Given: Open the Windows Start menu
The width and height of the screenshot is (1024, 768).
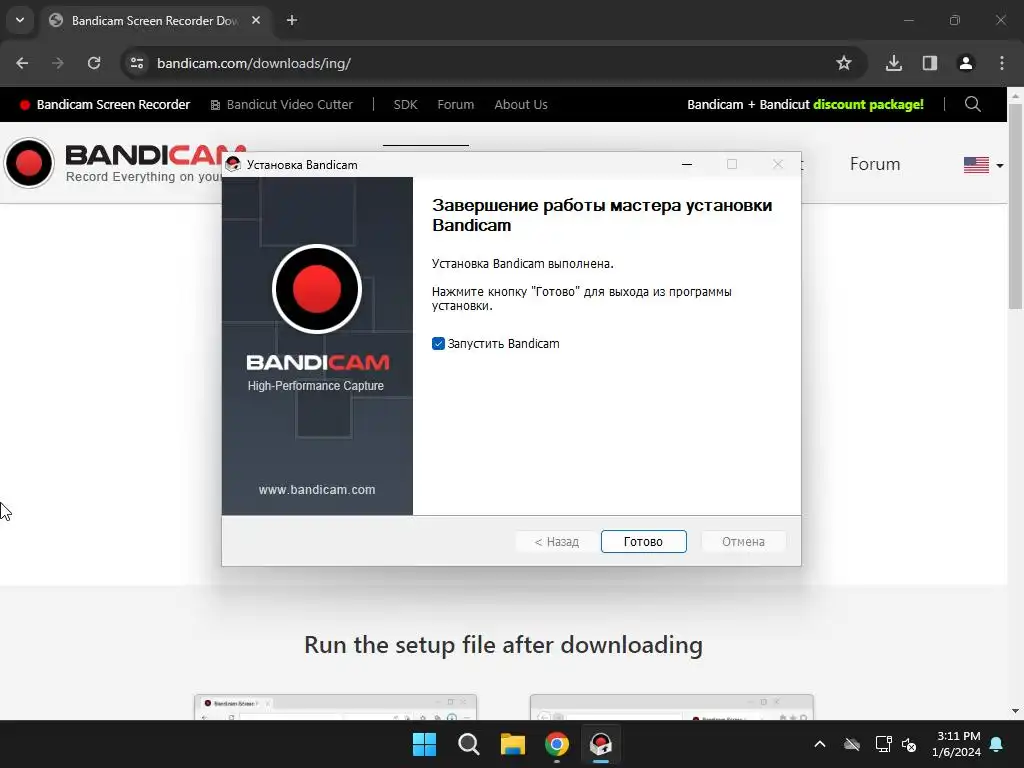Looking at the screenshot, I should pyautogui.click(x=424, y=744).
